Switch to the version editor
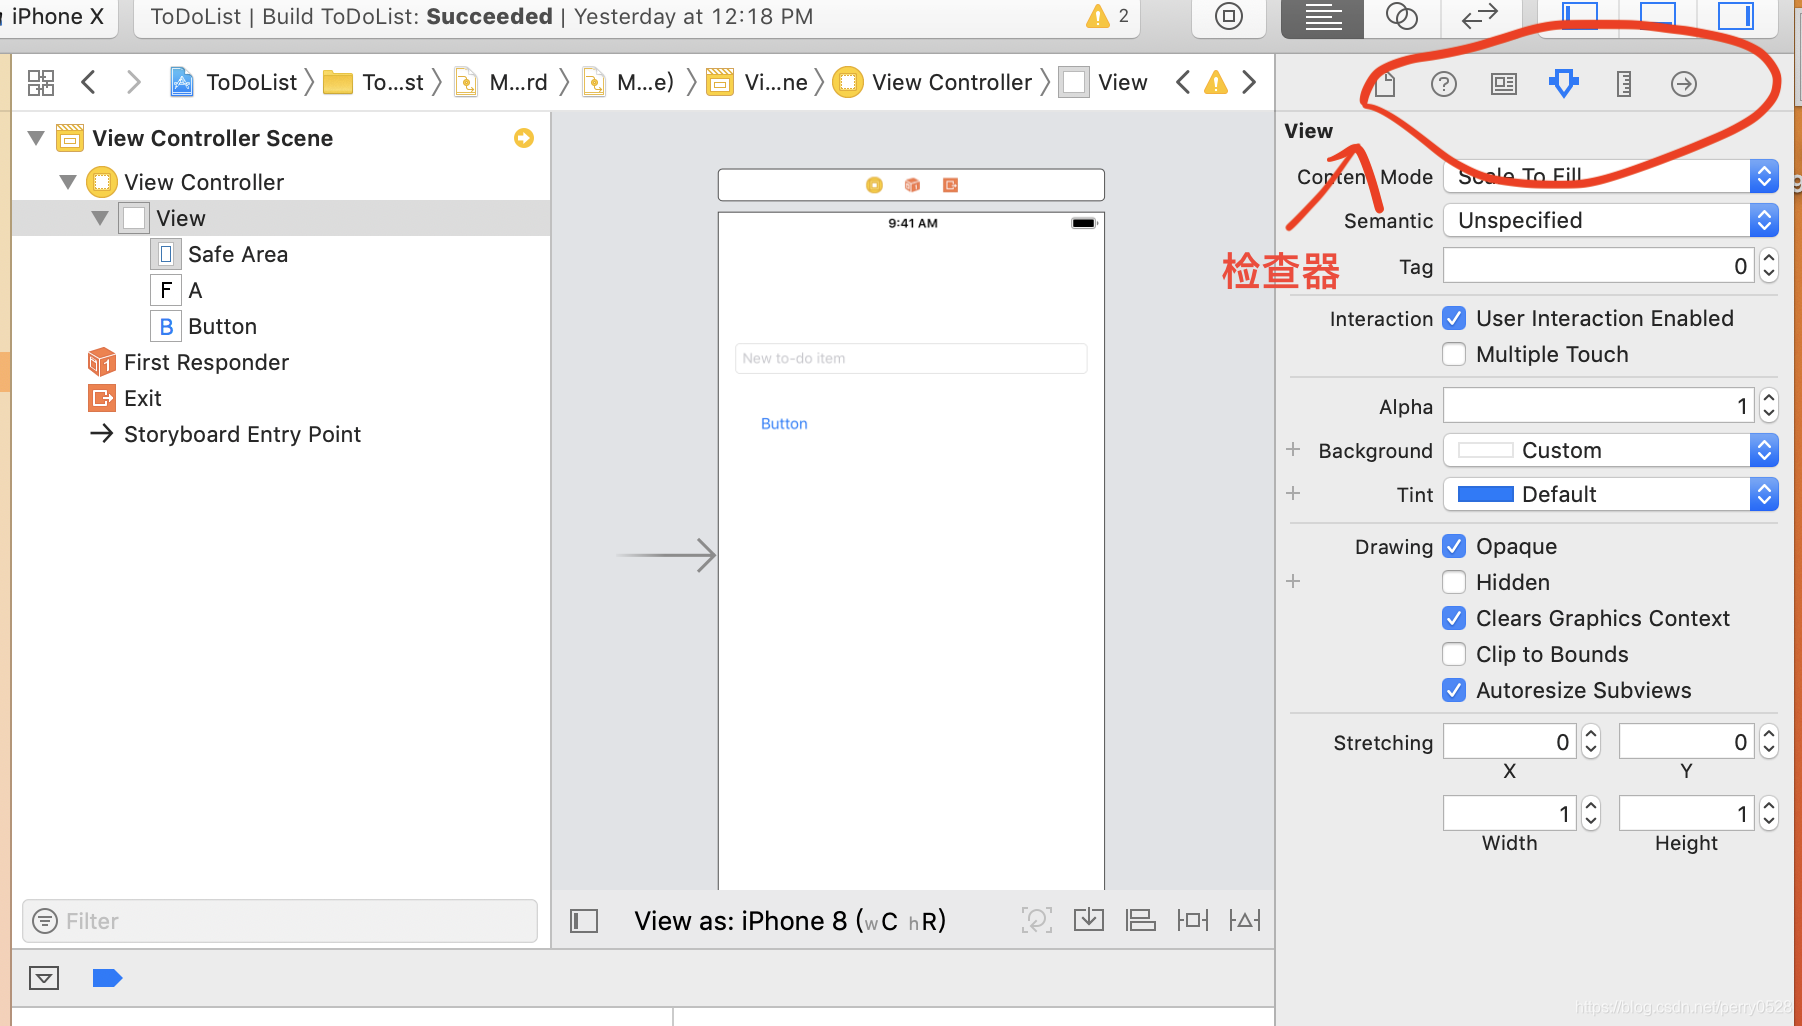This screenshot has height=1026, width=1802. (1479, 17)
